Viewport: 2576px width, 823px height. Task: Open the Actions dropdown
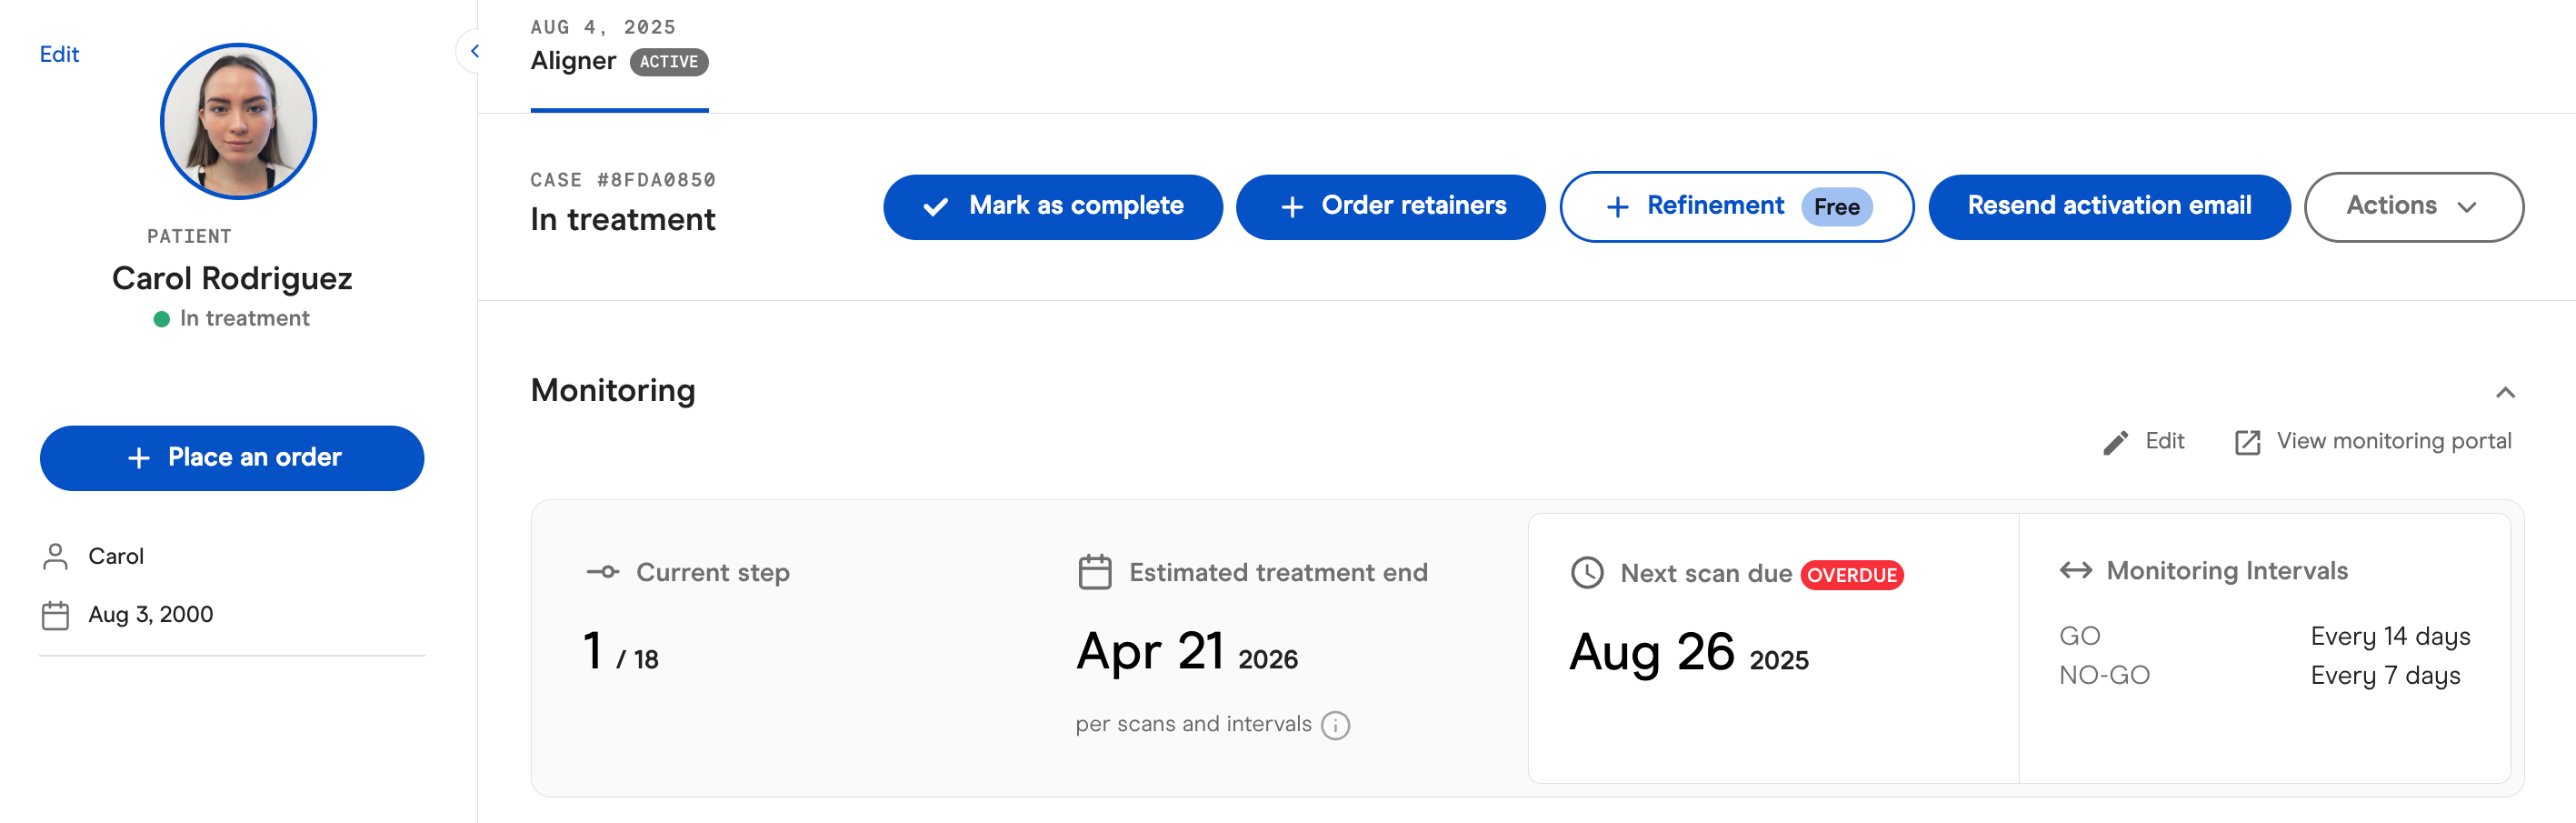pyautogui.click(x=2413, y=207)
